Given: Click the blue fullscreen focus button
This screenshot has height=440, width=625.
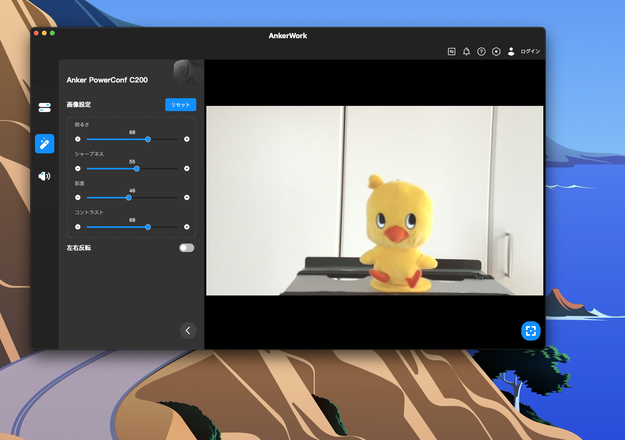Looking at the screenshot, I should click(531, 331).
